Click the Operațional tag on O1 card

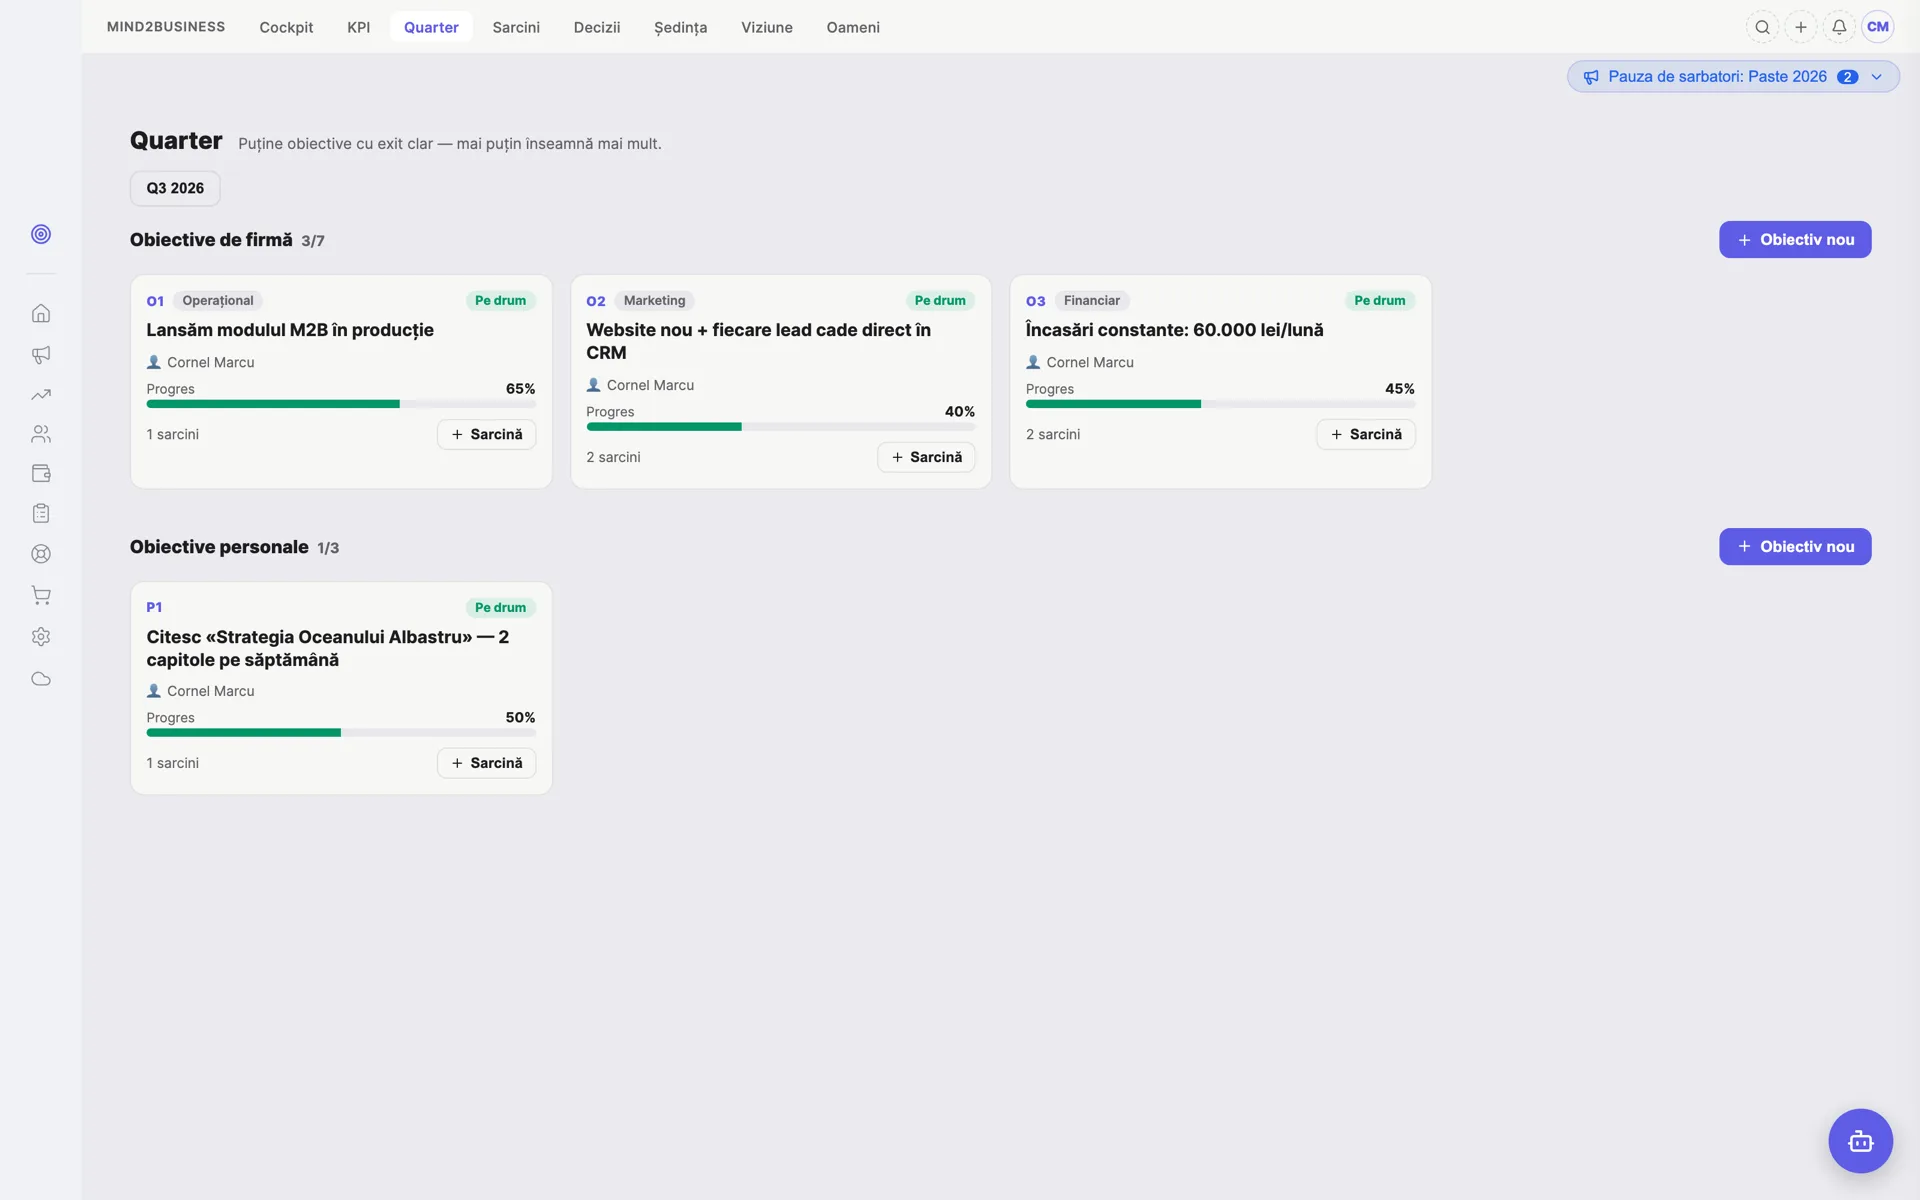click(218, 301)
